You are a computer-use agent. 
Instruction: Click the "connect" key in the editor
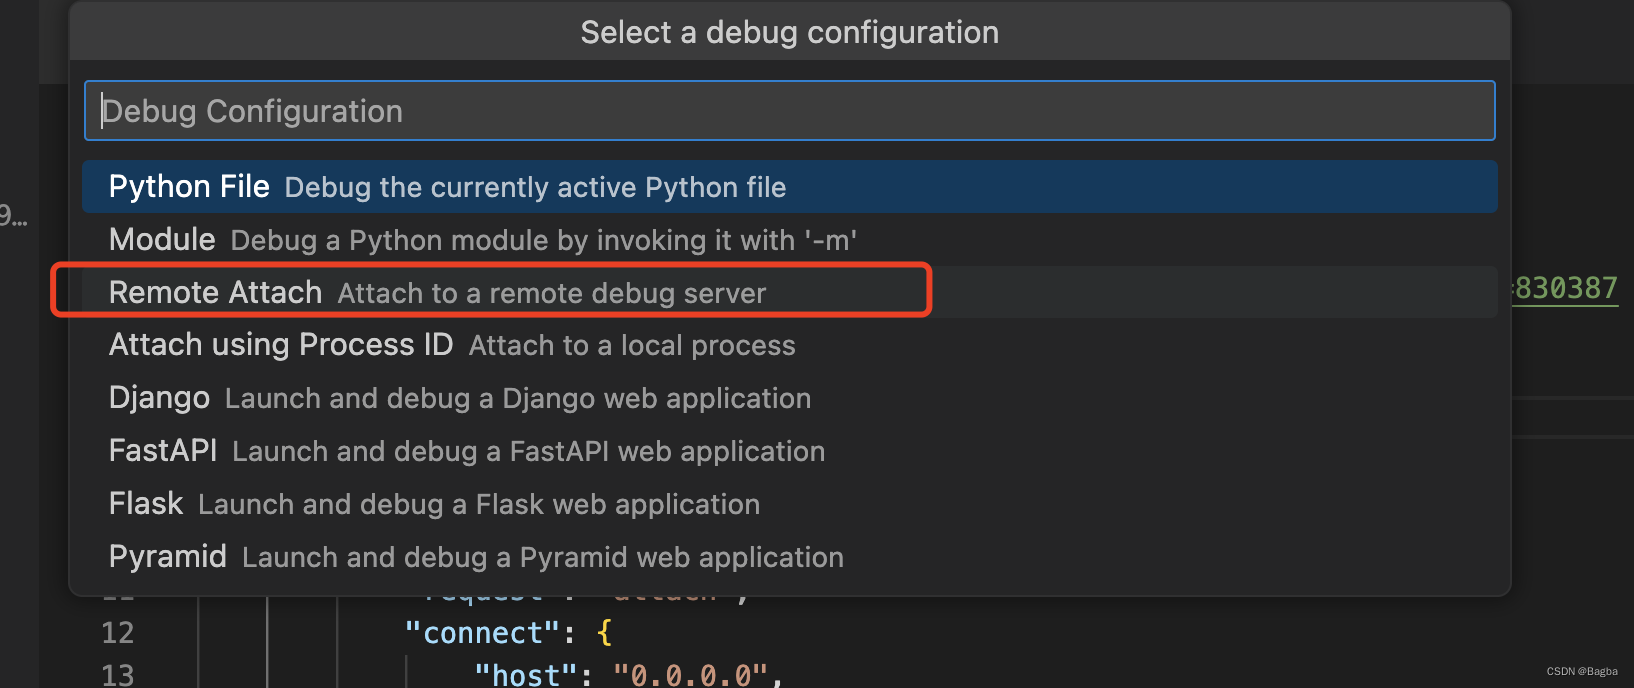coord(483,633)
